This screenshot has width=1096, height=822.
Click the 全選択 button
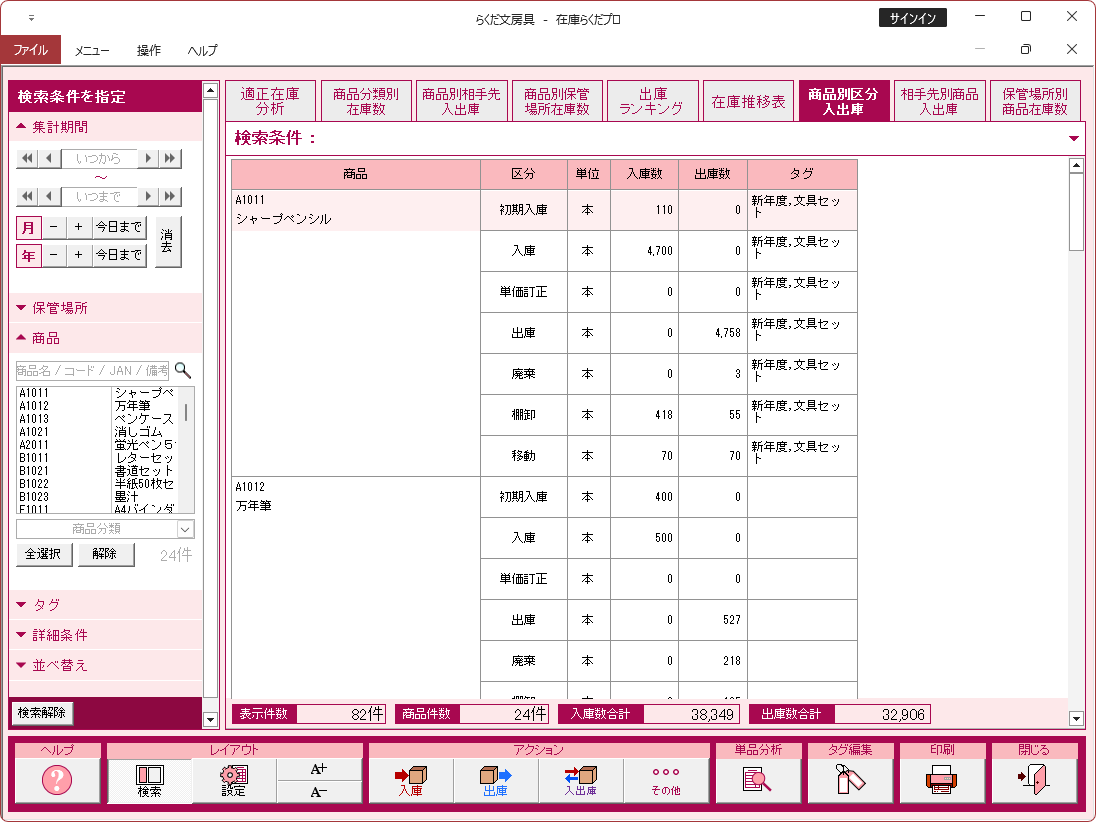tap(44, 555)
